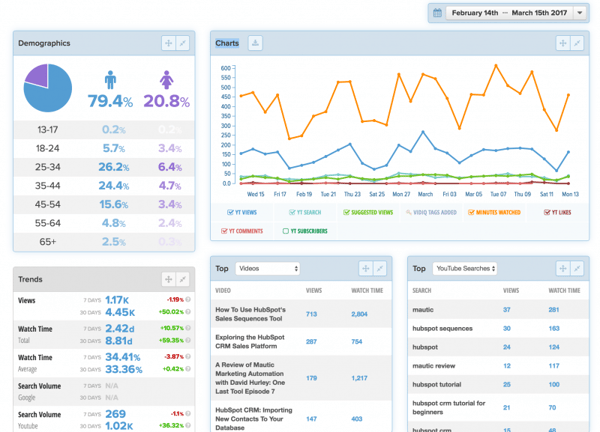Toggle the YT Likes chart checkbox

(x=547, y=212)
